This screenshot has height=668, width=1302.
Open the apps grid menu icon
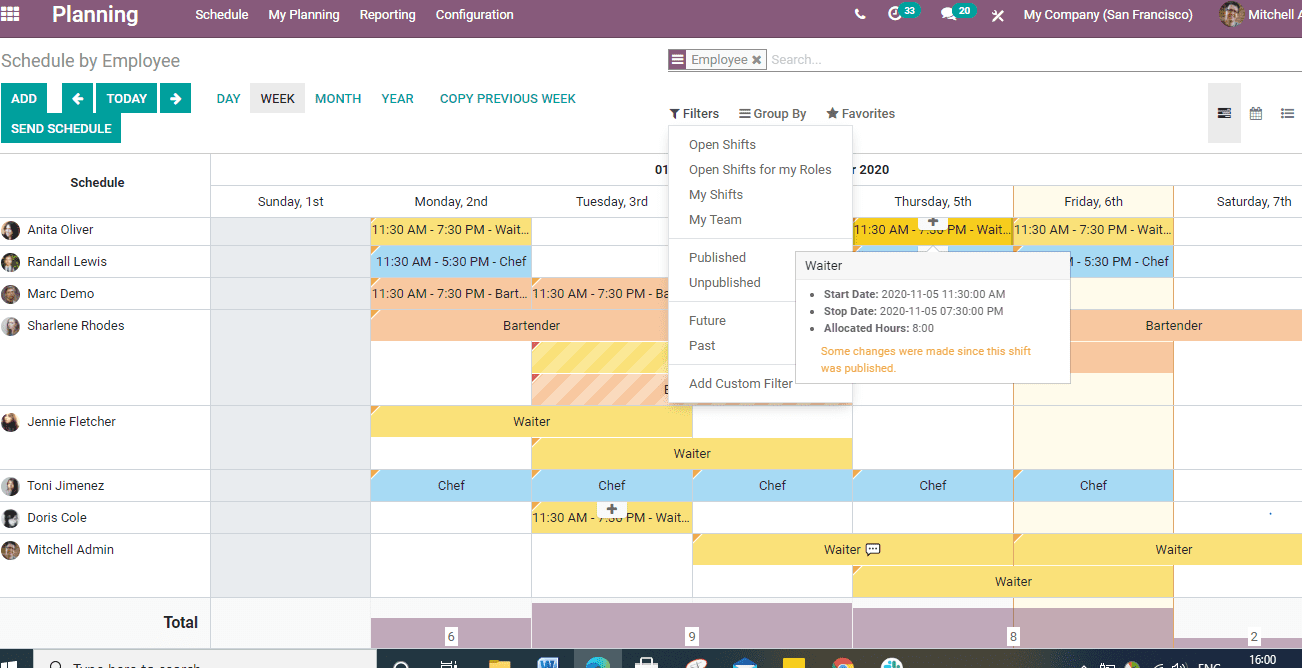coord(11,14)
